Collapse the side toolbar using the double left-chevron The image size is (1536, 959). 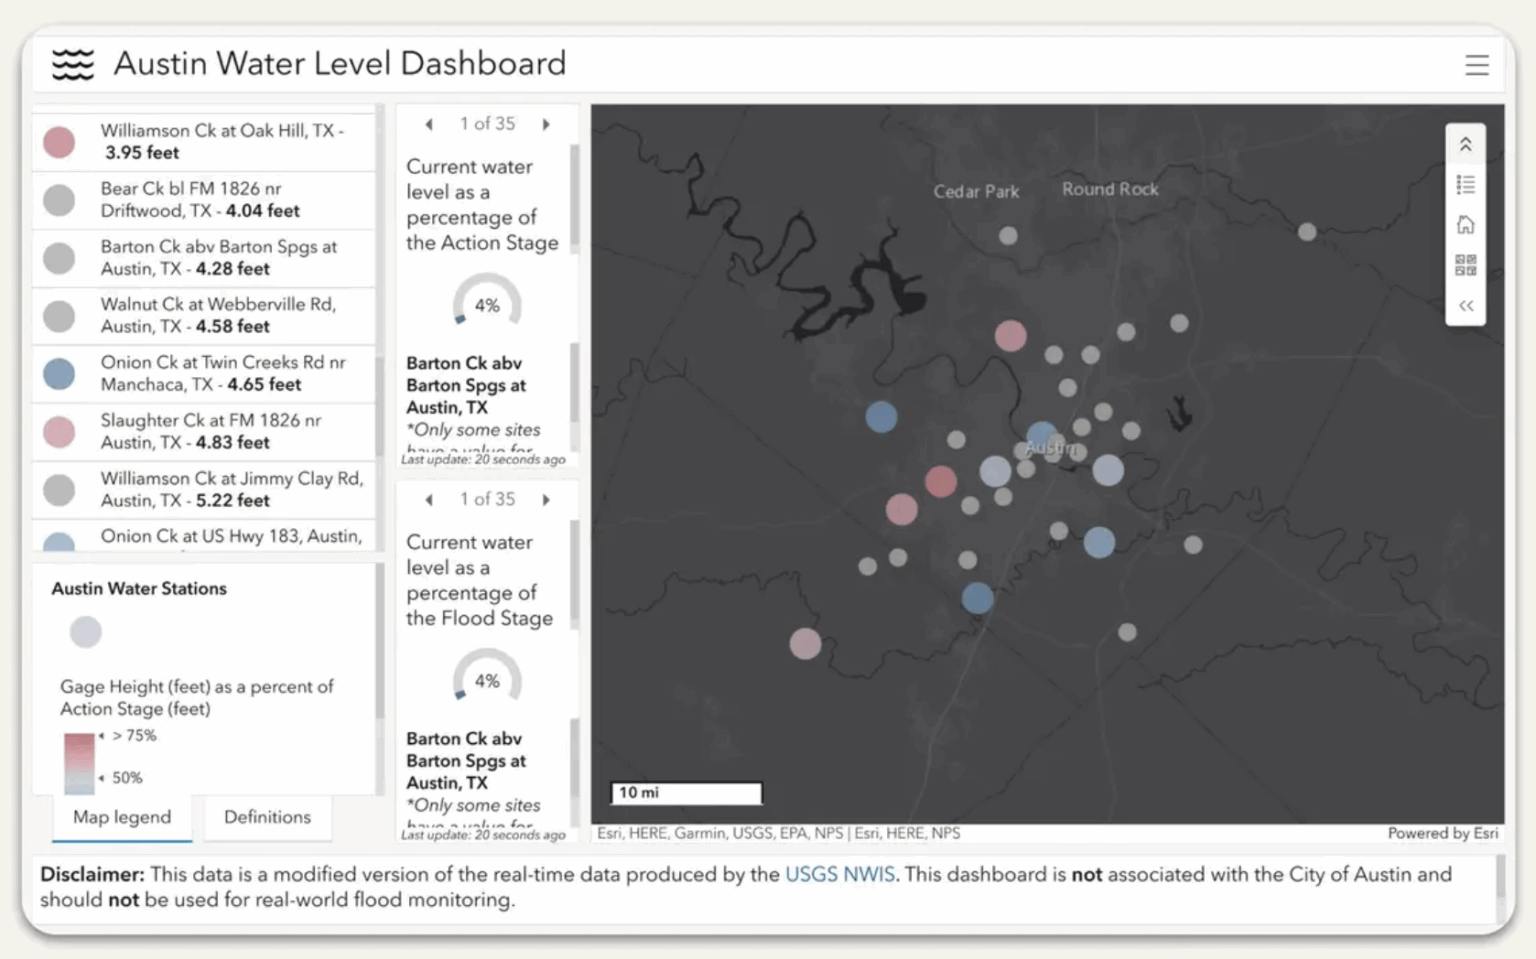1465,306
